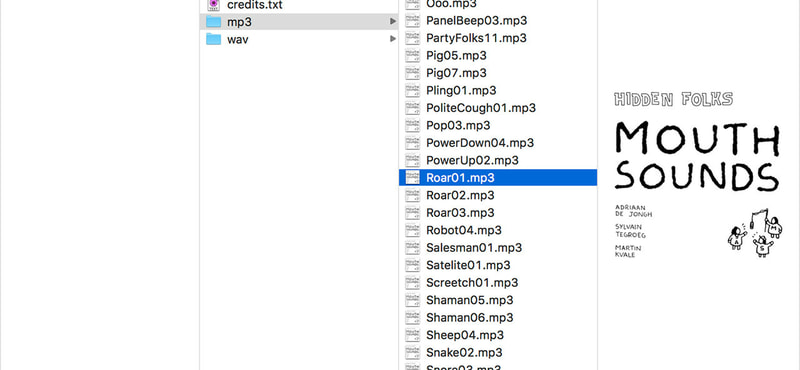This screenshot has width=800, height=370.
Task: Select the Sheep04.mp3 file name
Action: tap(465, 335)
